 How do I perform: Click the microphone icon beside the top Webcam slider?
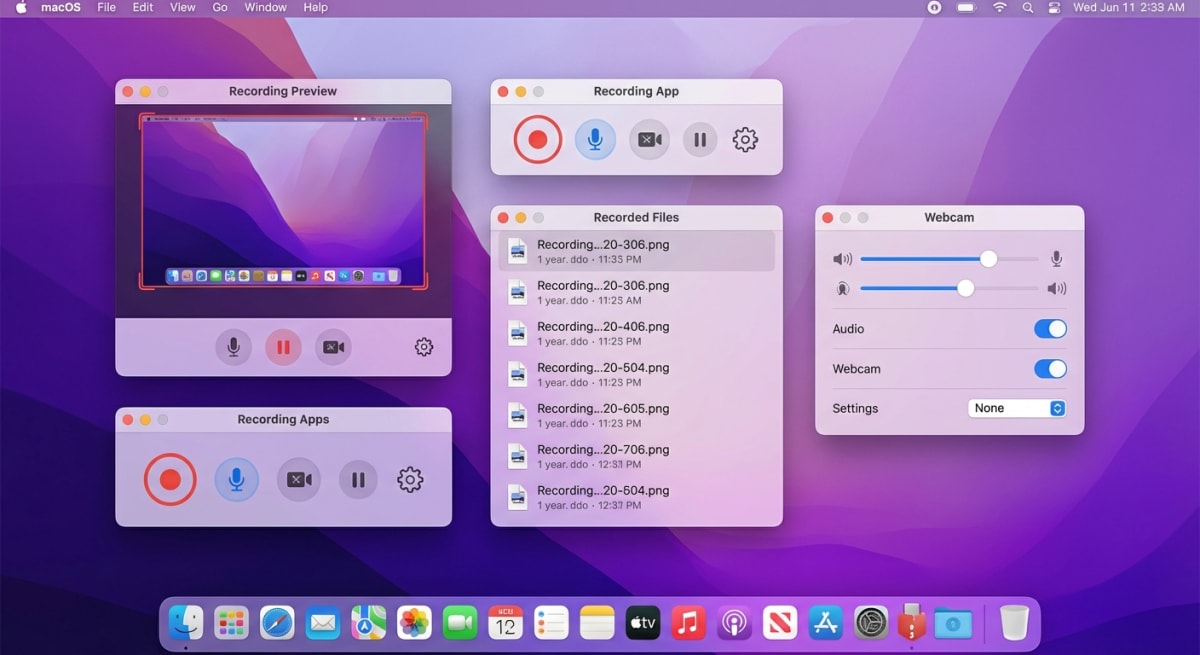1055,258
